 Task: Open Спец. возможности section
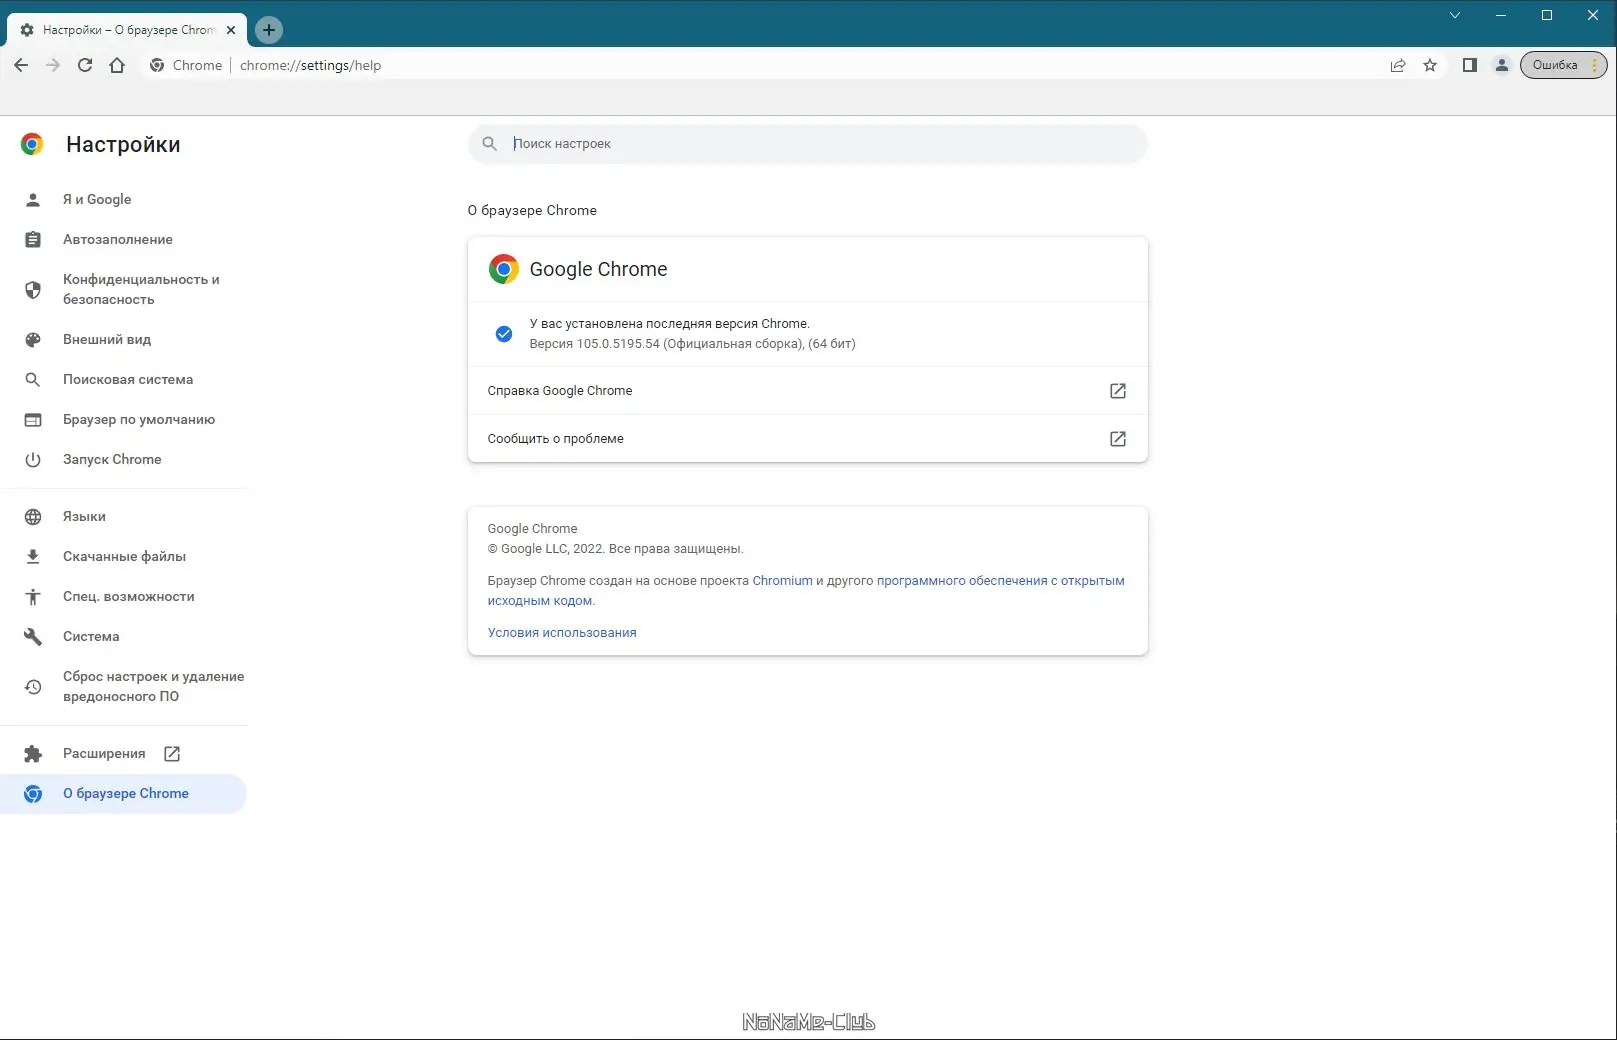pos(124,596)
